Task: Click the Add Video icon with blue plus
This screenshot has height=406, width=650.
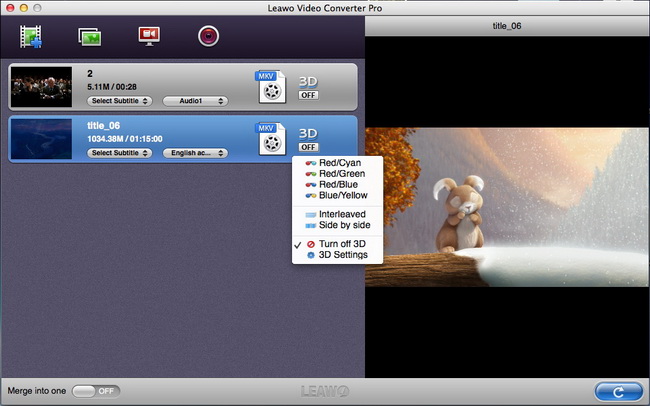Action: (31, 36)
